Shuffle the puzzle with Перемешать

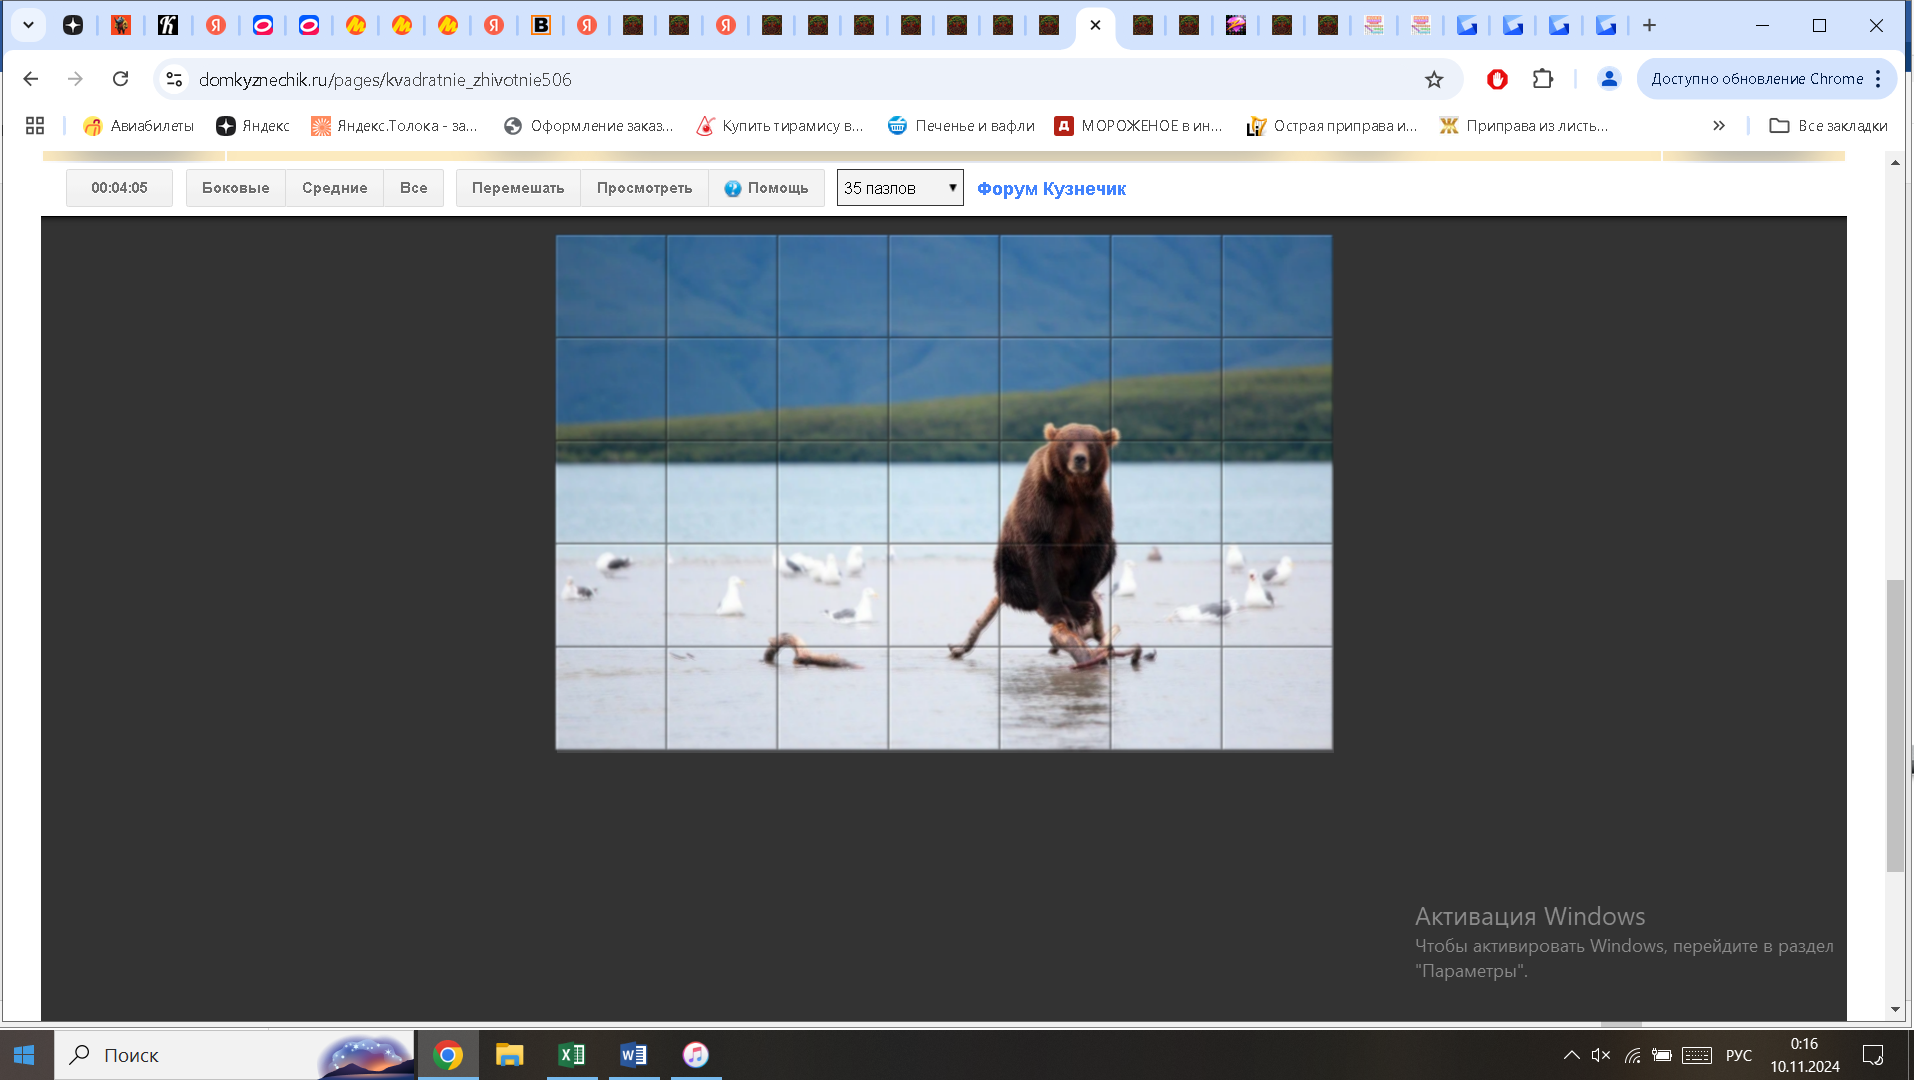(518, 188)
